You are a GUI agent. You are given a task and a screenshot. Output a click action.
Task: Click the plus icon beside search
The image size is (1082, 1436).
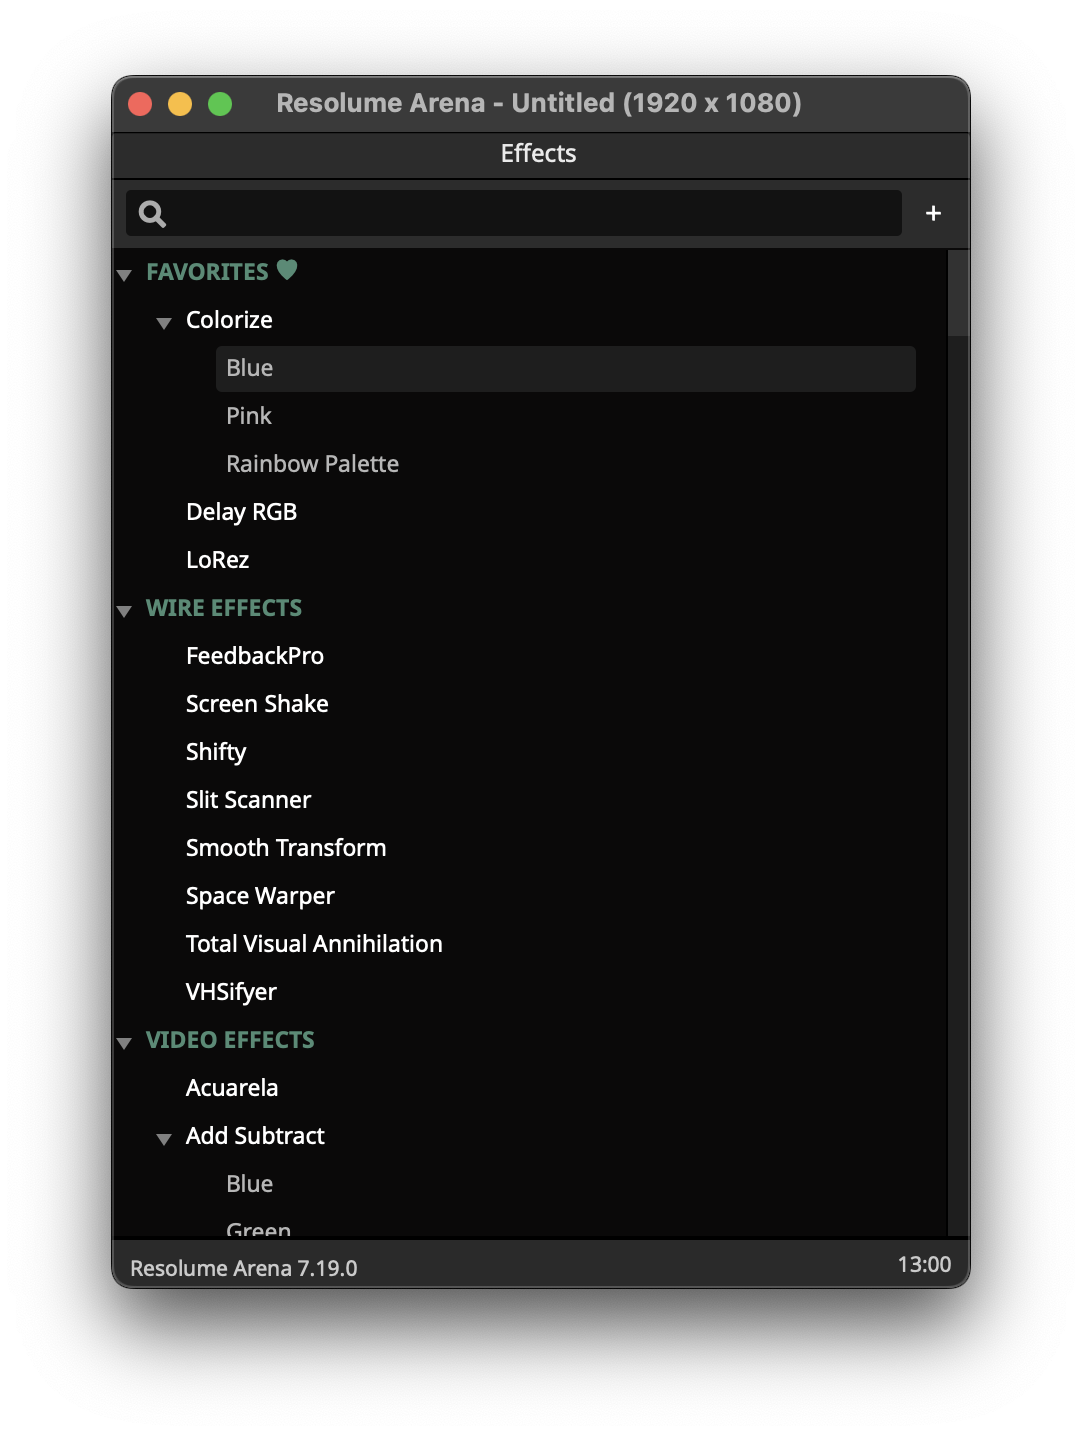(x=933, y=213)
